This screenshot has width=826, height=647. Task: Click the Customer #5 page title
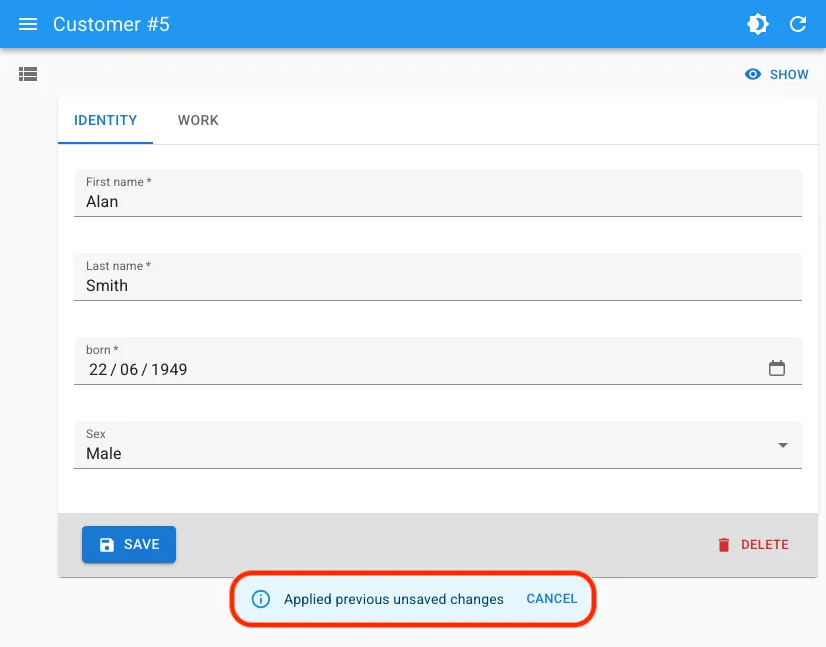(111, 24)
